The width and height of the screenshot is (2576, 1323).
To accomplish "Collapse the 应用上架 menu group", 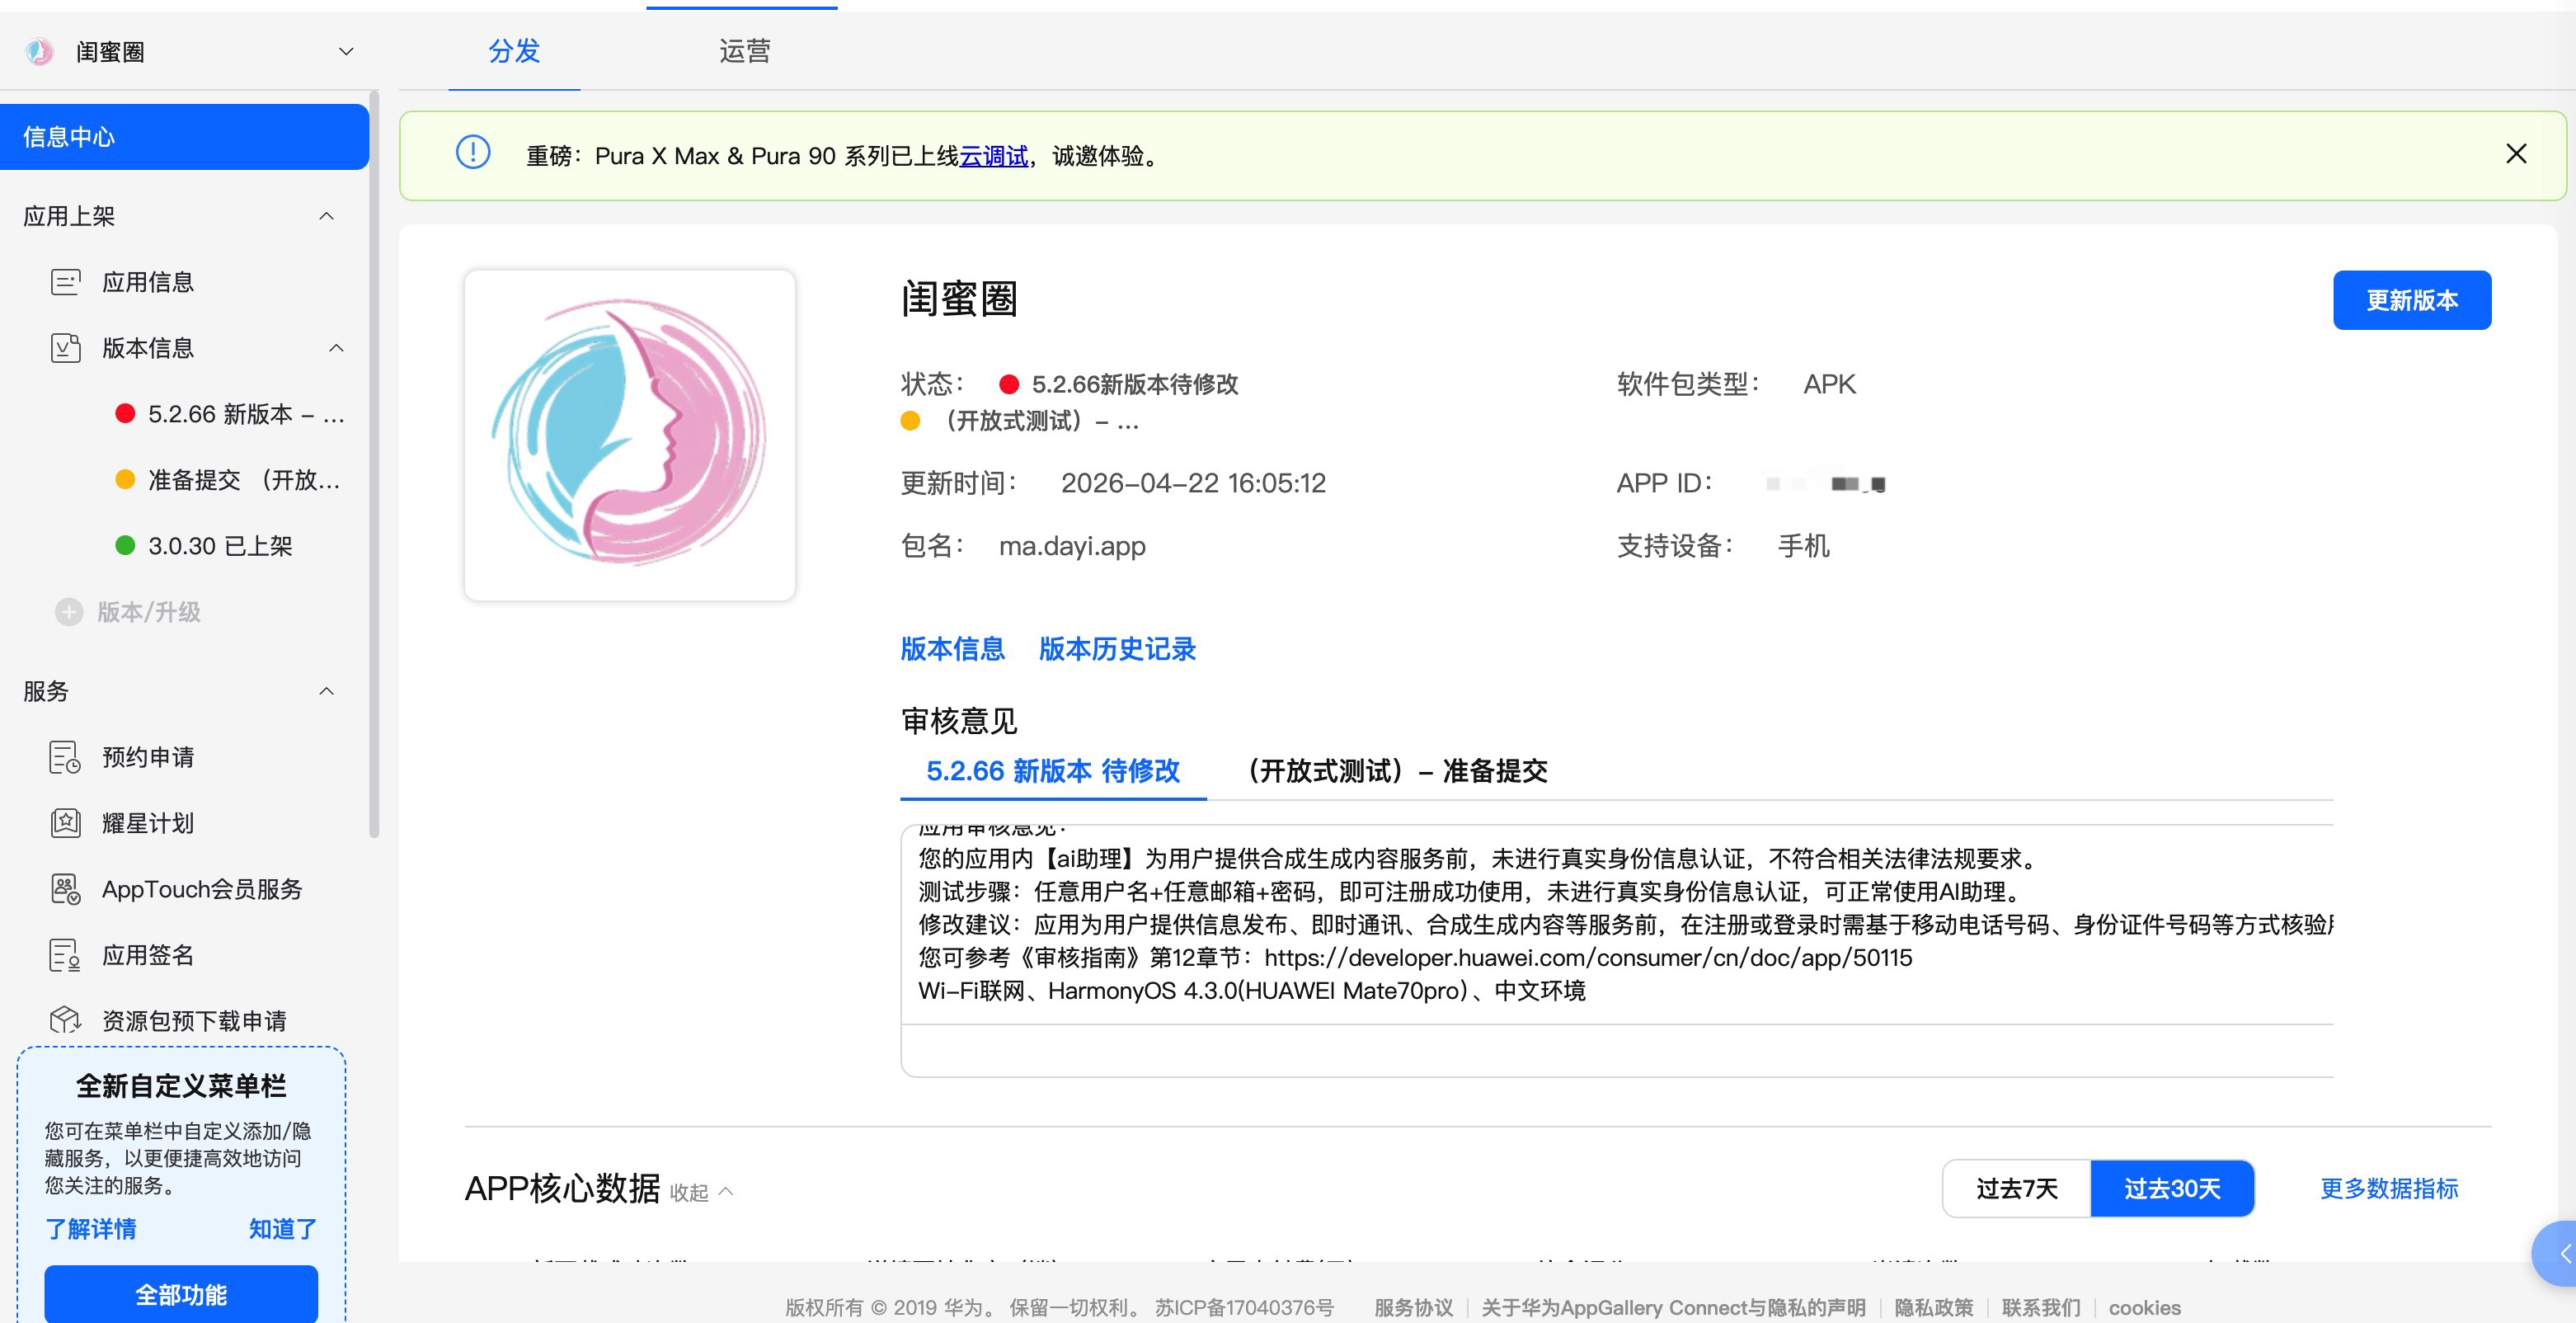I will (326, 216).
